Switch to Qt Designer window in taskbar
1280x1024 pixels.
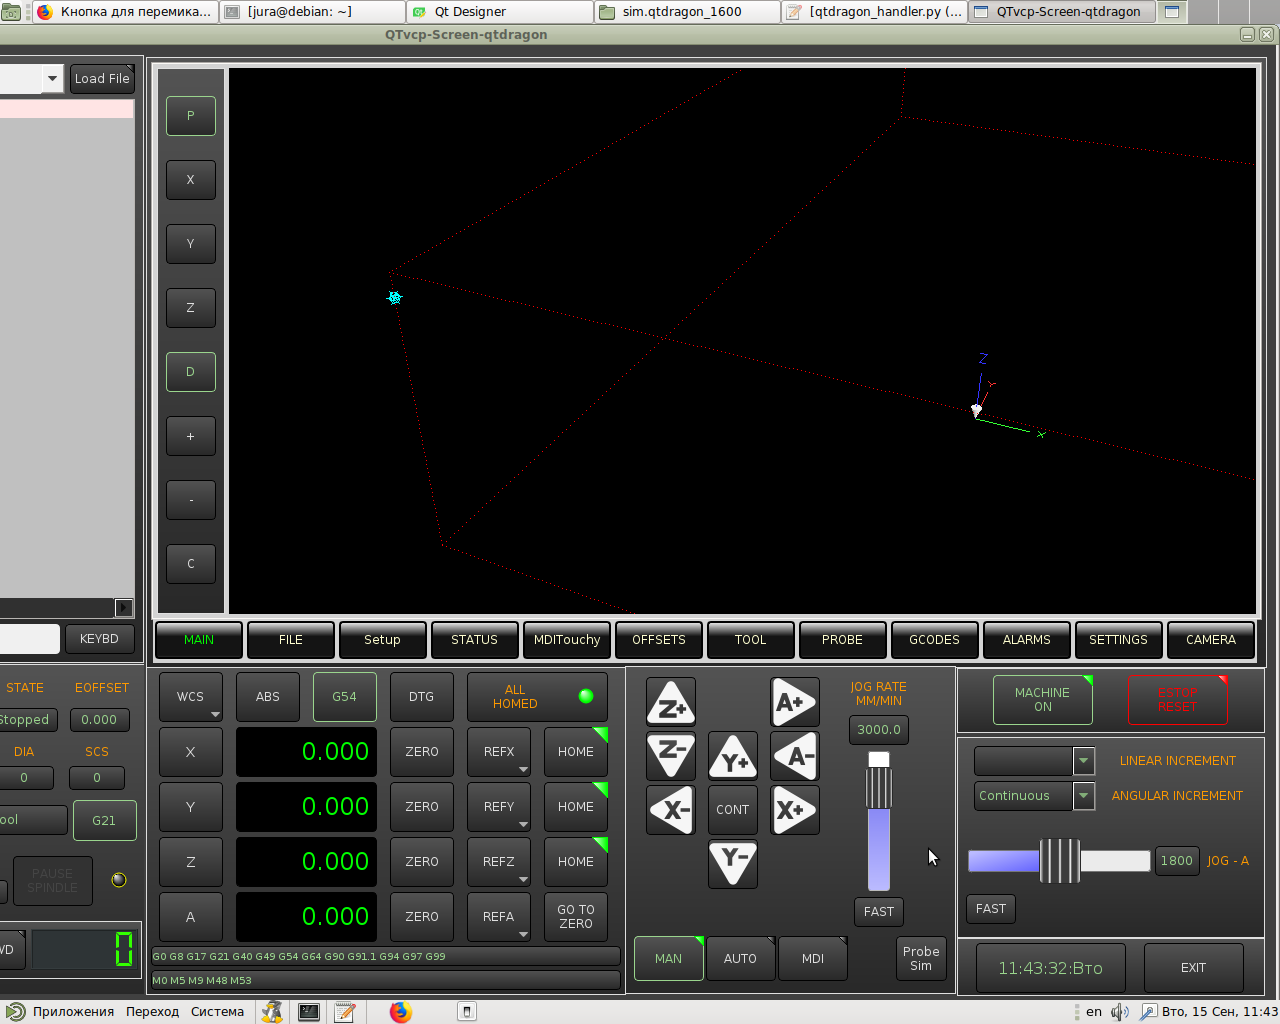point(500,12)
